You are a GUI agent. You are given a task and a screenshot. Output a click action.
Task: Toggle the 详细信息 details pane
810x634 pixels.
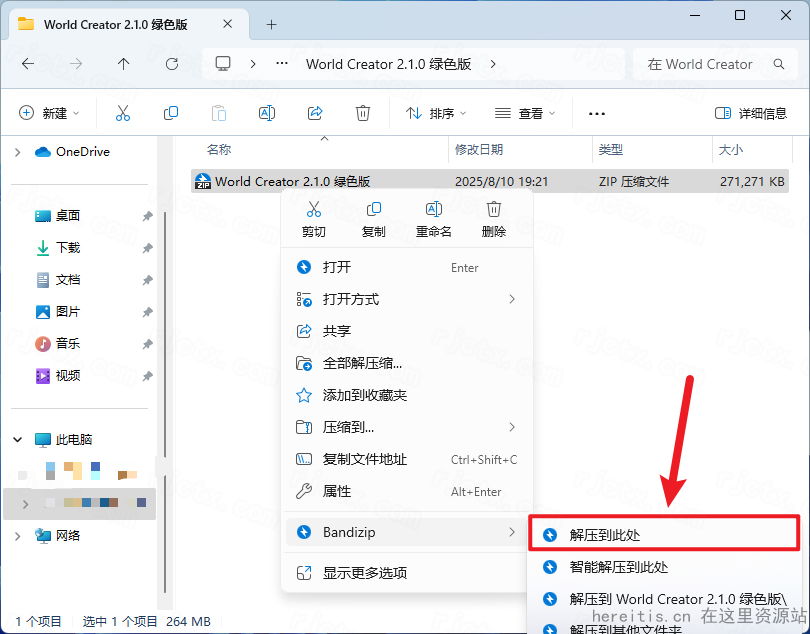tap(750, 113)
